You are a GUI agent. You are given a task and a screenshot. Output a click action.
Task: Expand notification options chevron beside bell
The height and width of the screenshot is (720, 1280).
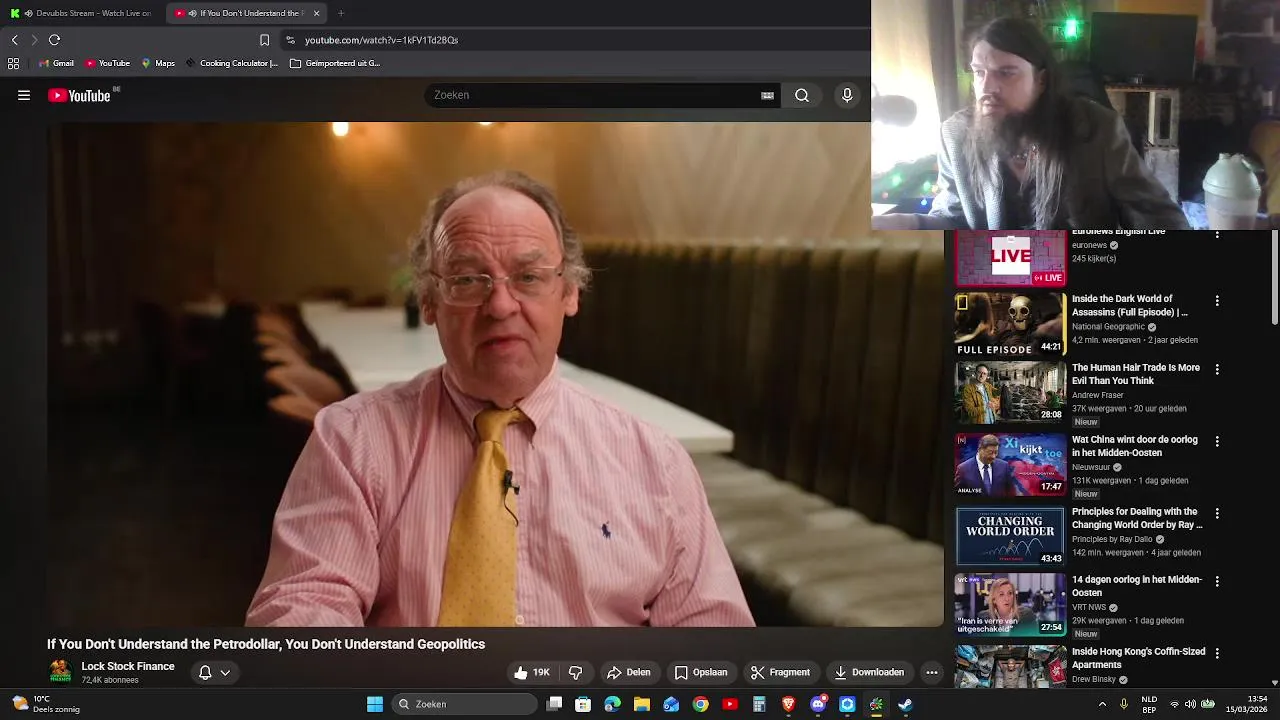pyautogui.click(x=225, y=673)
